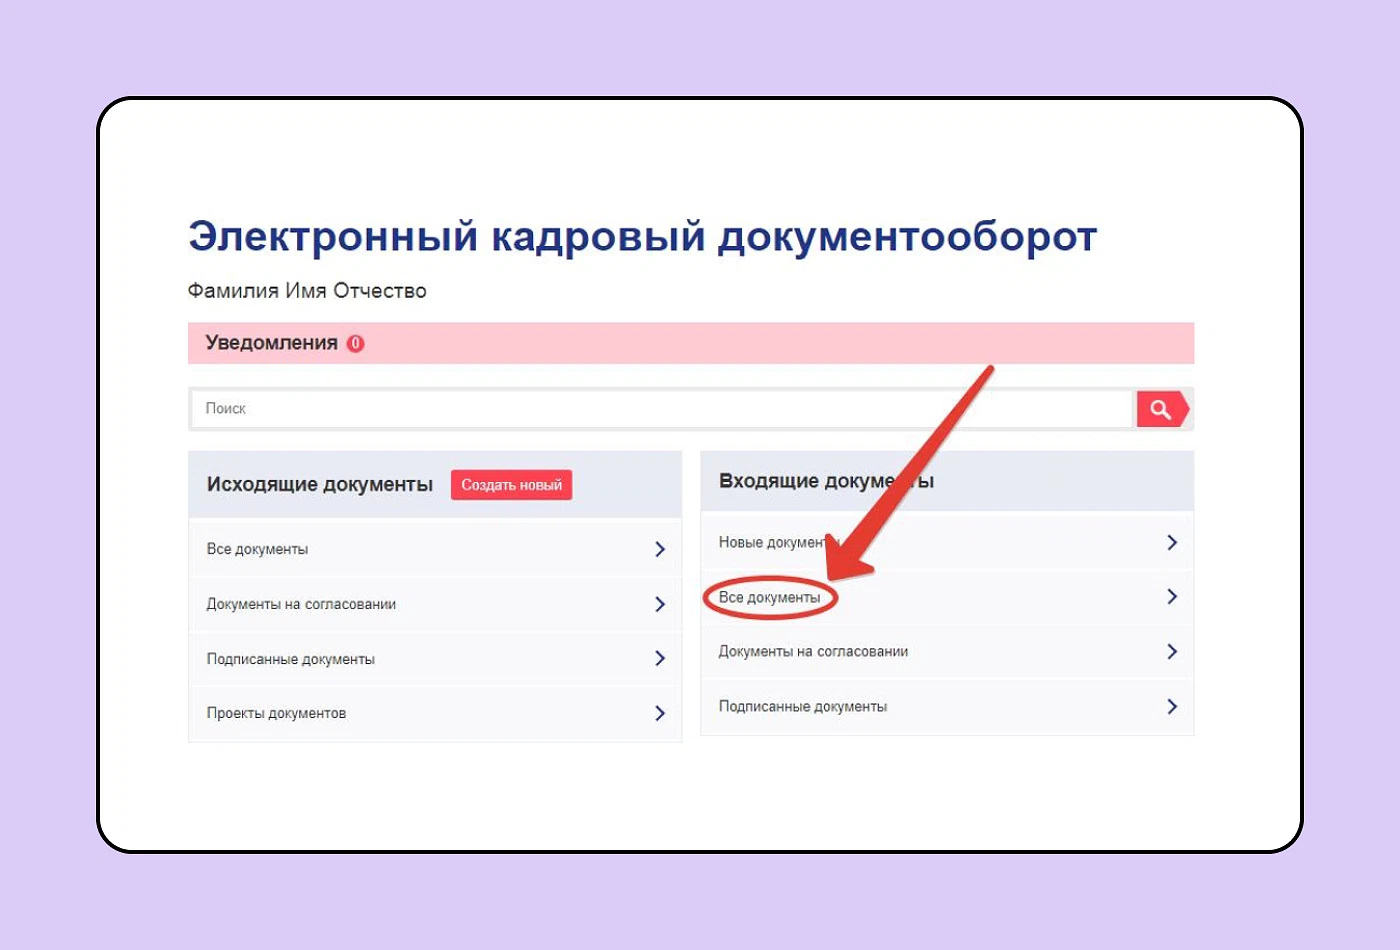Open incoming Документы на согласовании
Viewport: 1400px width, 950px height.
click(x=813, y=651)
